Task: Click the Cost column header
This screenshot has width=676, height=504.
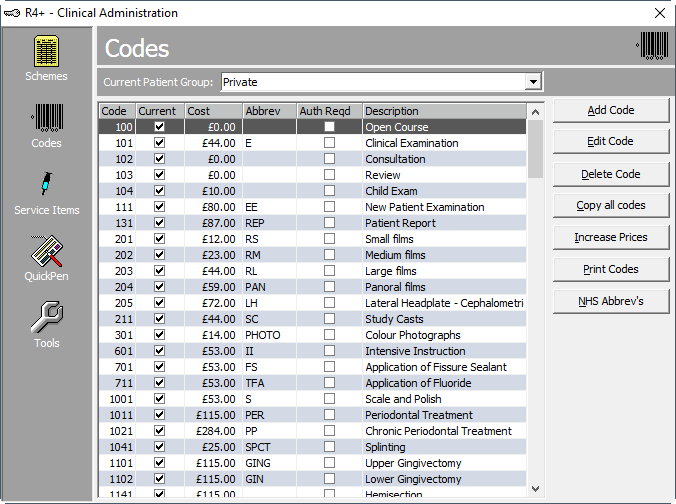Action: [213, 111]
